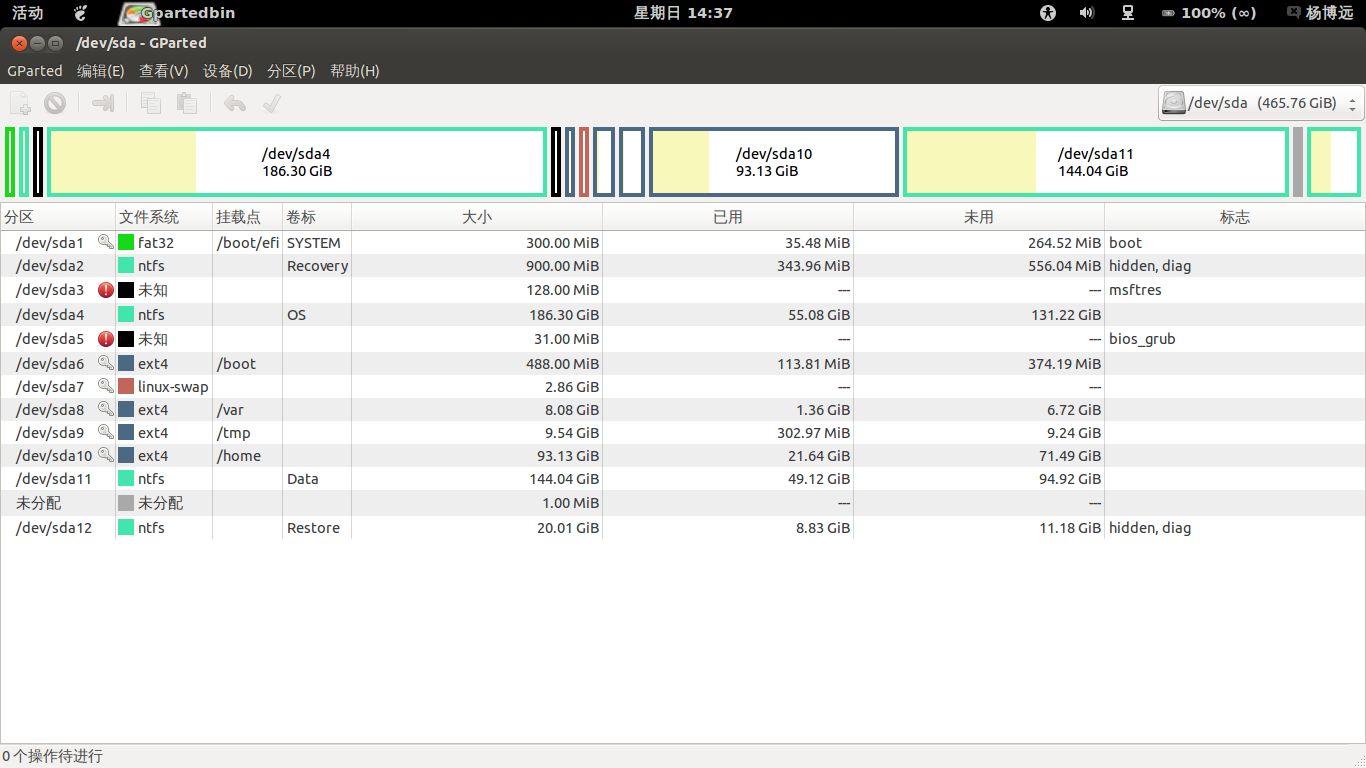Click the 文件系统 column header
This screenshot has height=768, width=1366.
(x=164, y=217)
